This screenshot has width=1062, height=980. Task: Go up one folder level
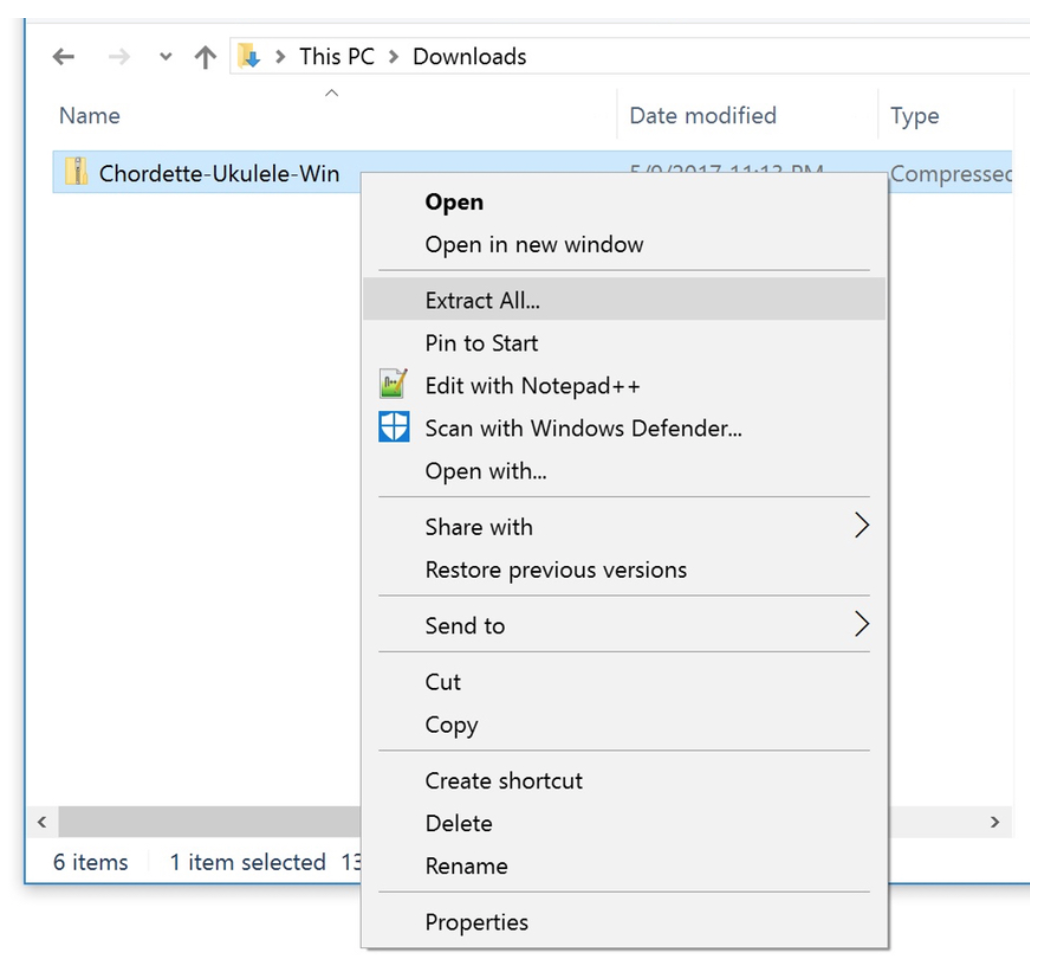pyautogui.click(x=206, y=57)
